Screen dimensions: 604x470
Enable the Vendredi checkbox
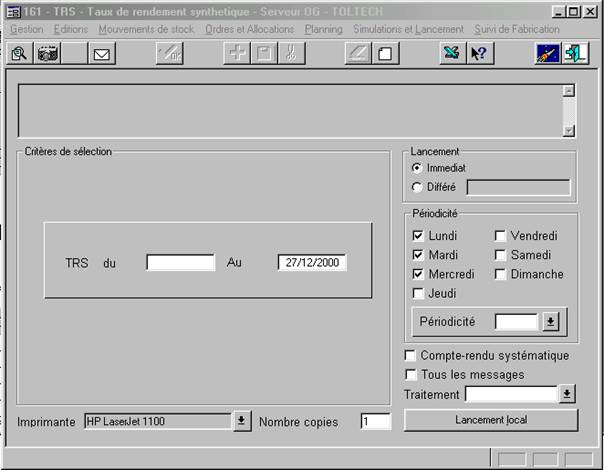click(501, 236)
